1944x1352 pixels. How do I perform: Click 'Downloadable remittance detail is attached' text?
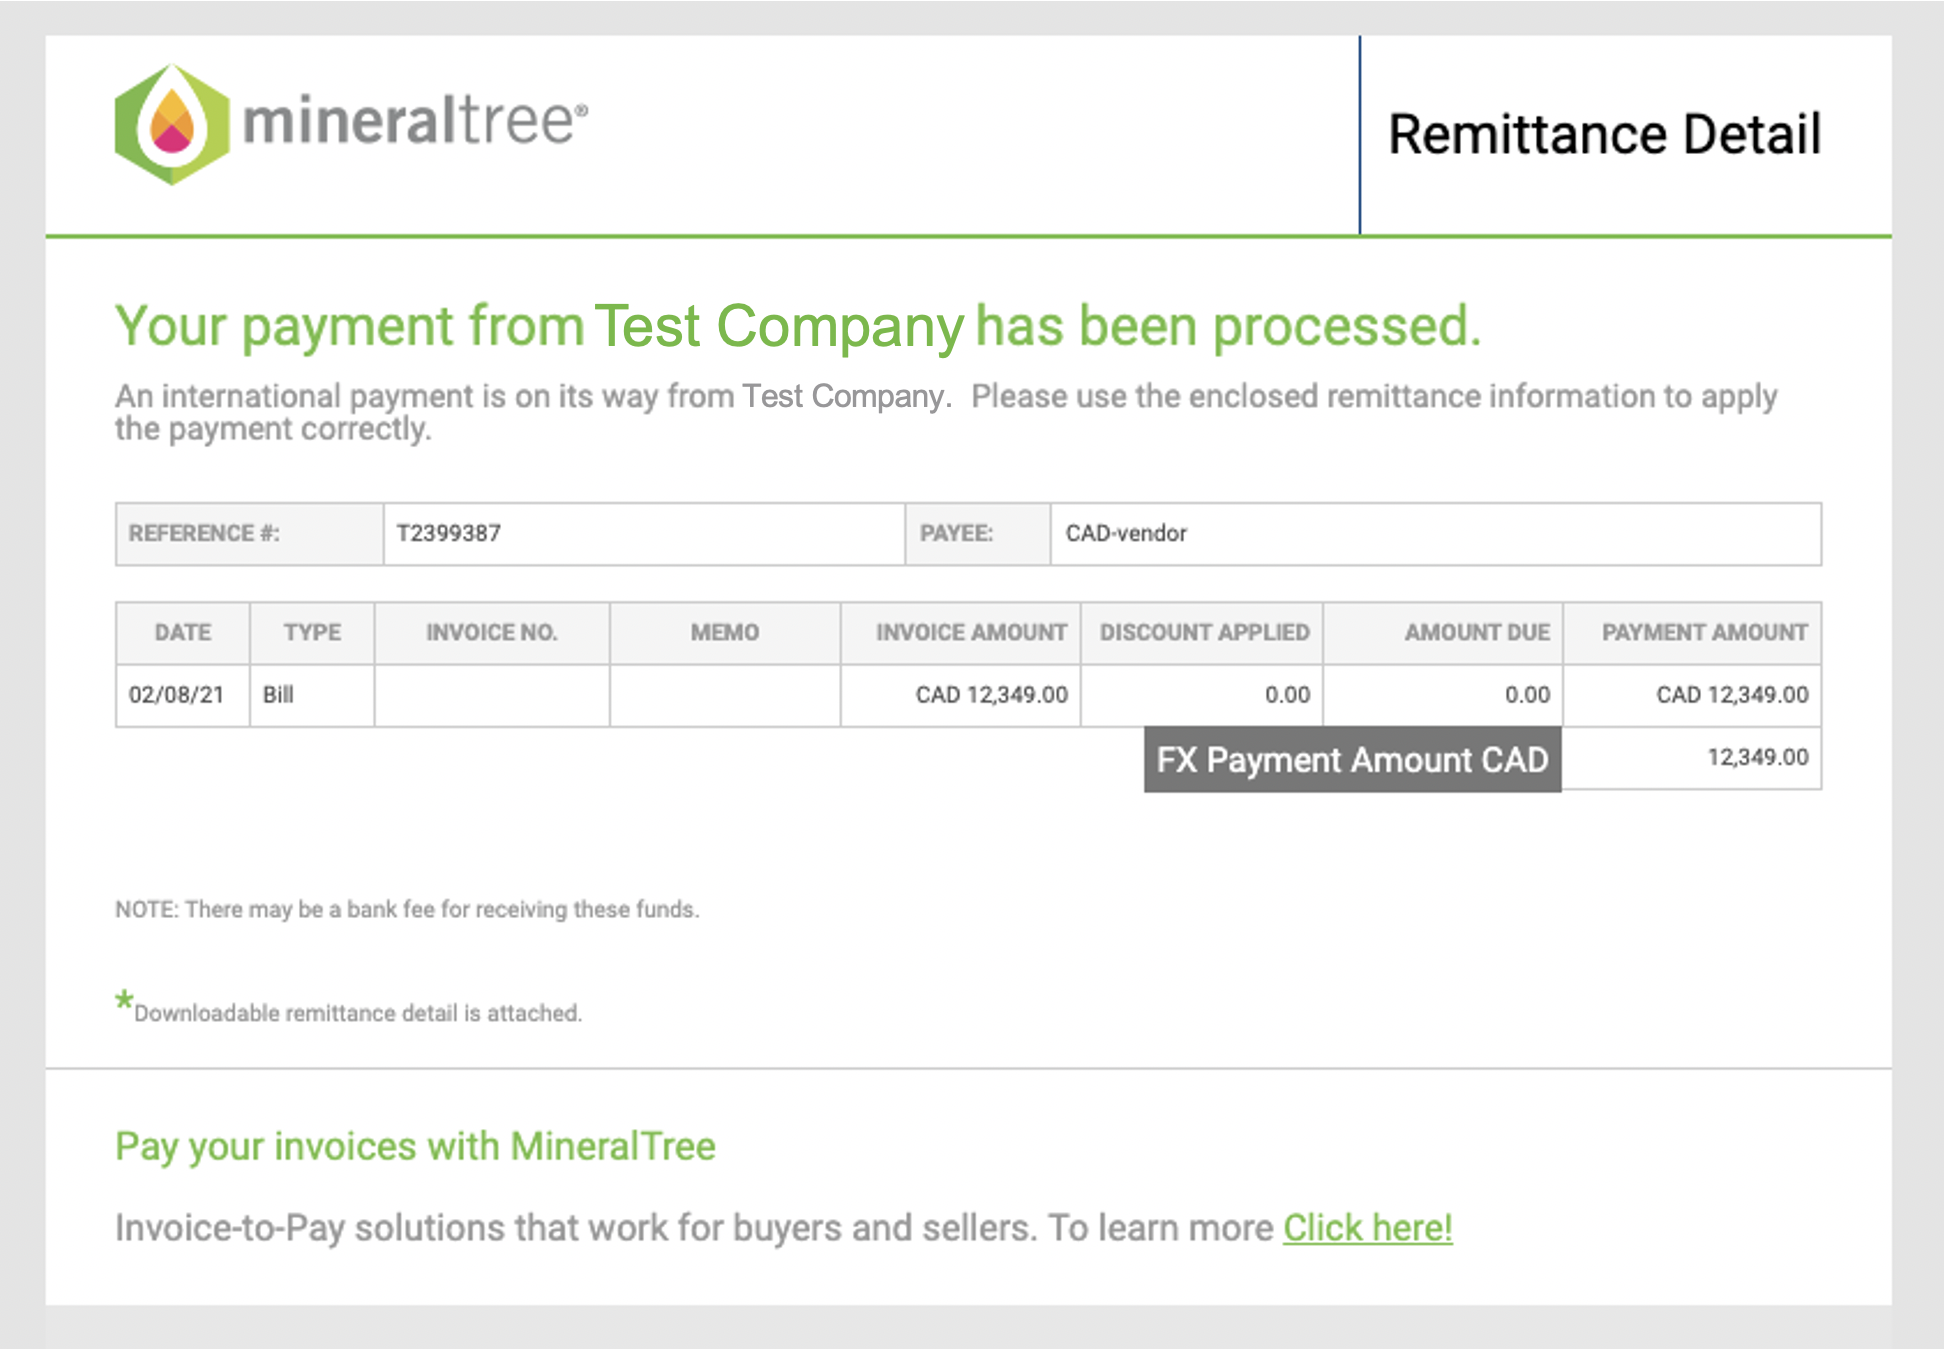pos(358,1013)
